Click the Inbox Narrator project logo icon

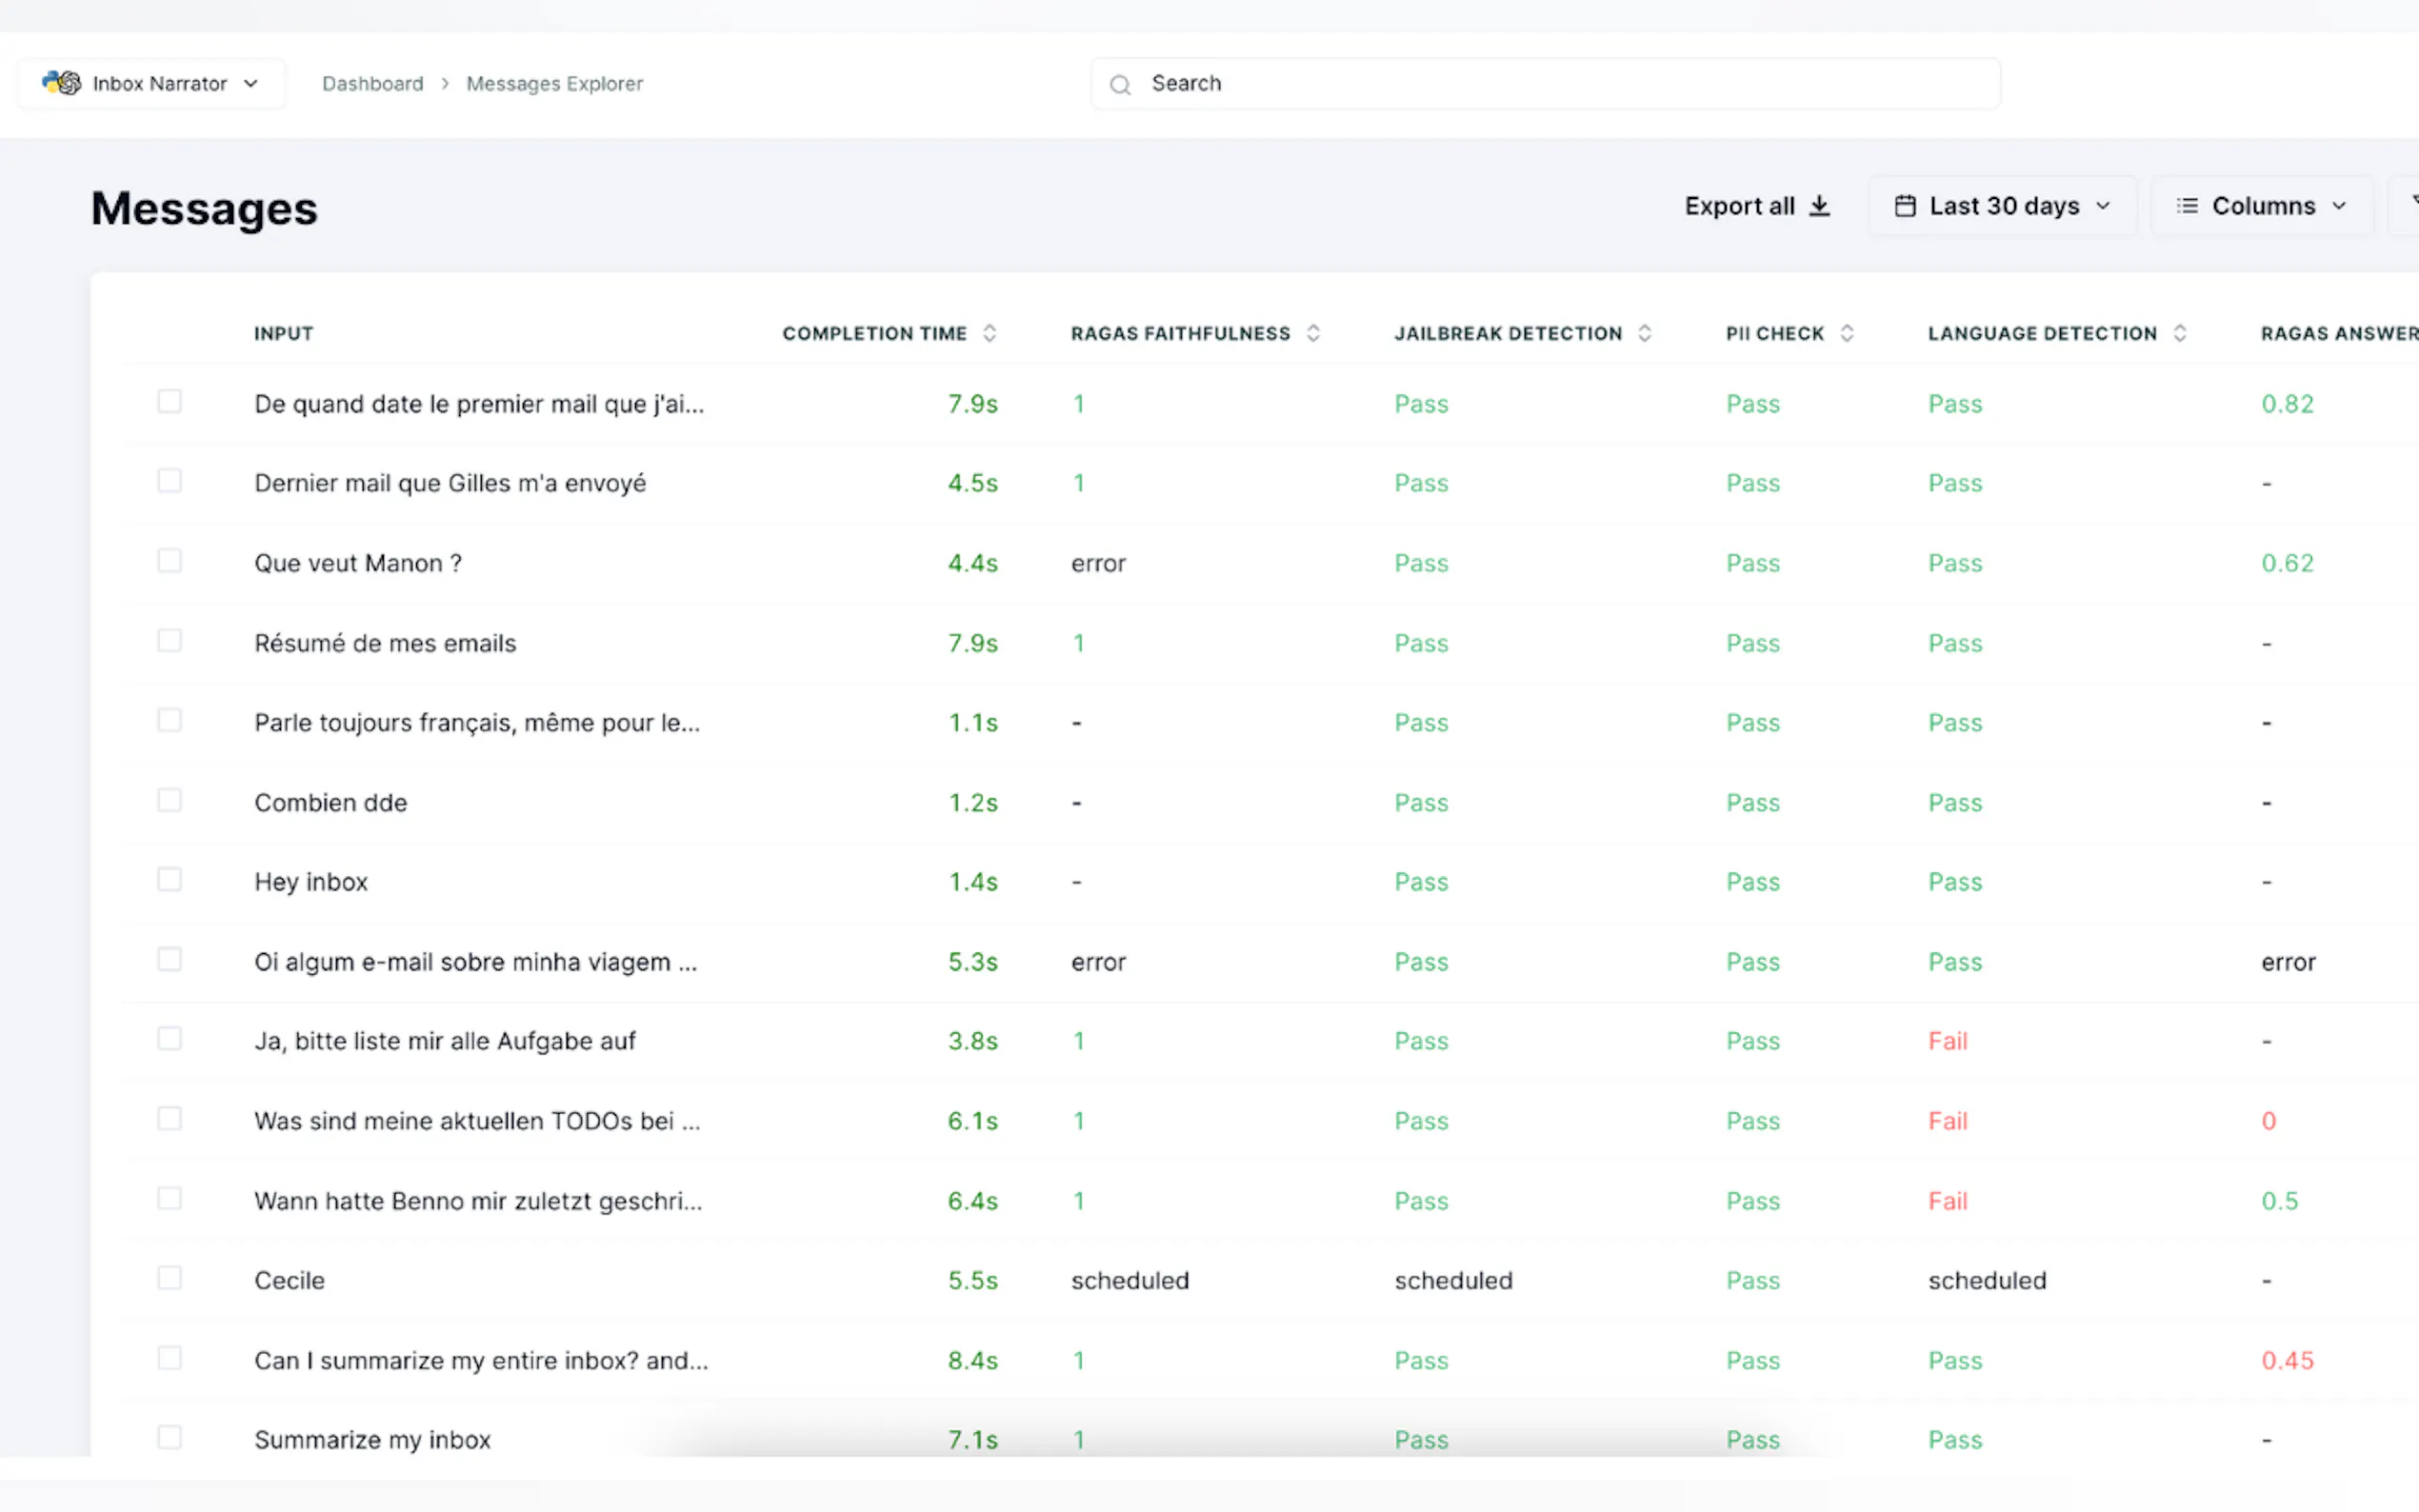click(x=62, y=83)
